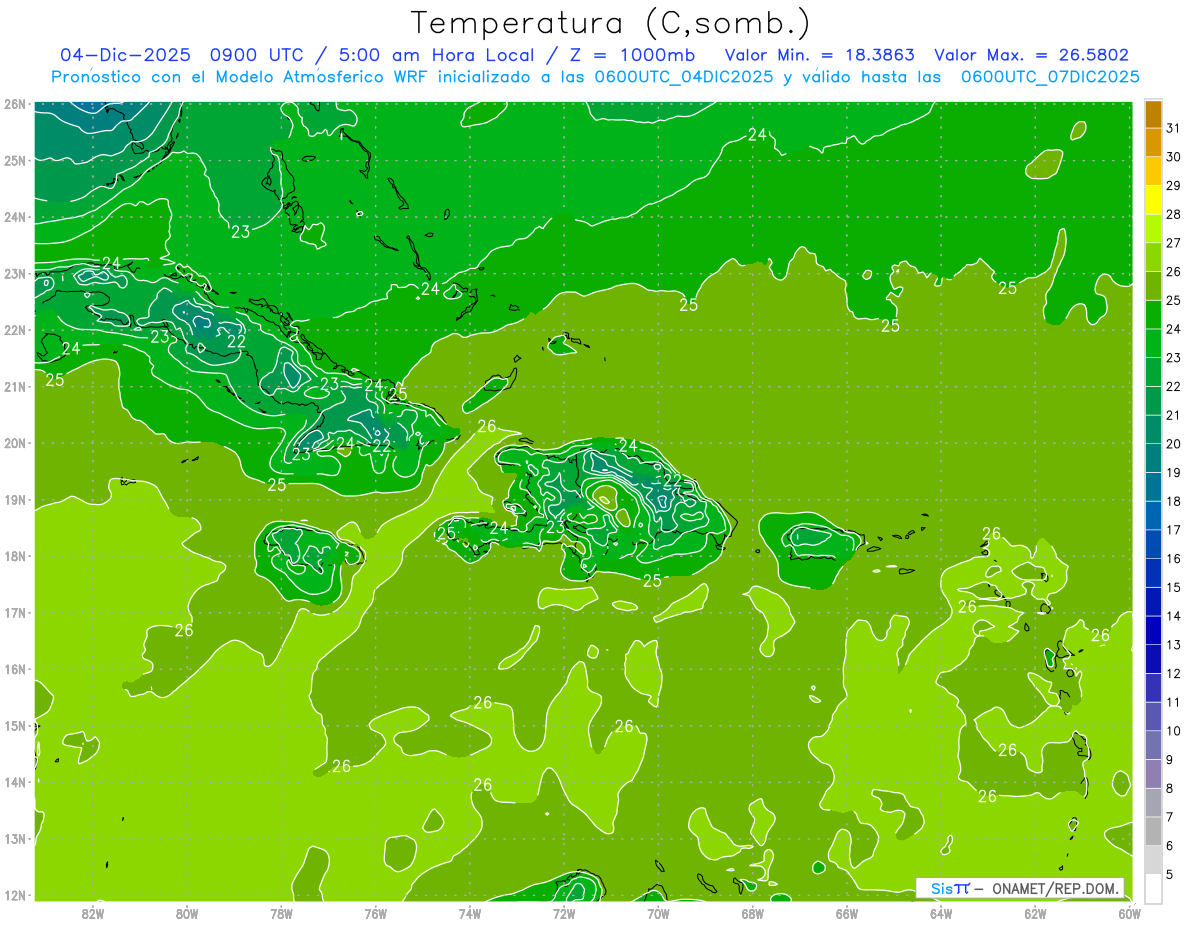Click colorbar scale label '10'
Viewport: 1200px width, 927px height.
pos(1173,731)
